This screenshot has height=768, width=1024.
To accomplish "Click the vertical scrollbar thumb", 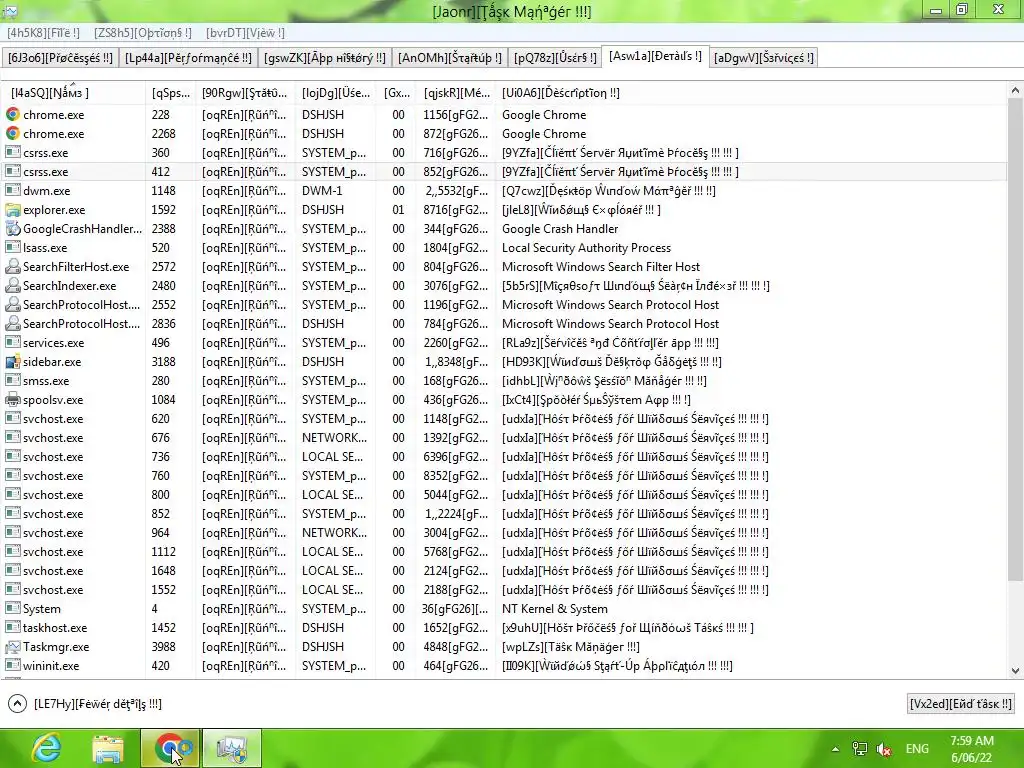I will 1015,340.
